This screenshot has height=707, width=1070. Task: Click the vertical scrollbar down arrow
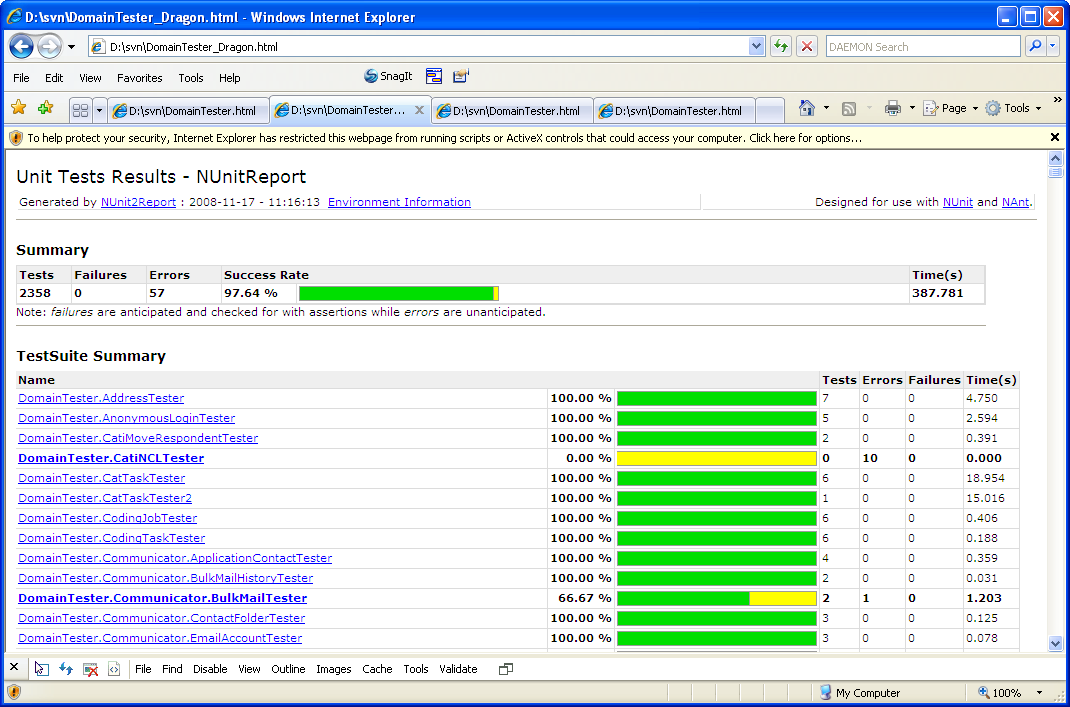[x=1055, y=643]
